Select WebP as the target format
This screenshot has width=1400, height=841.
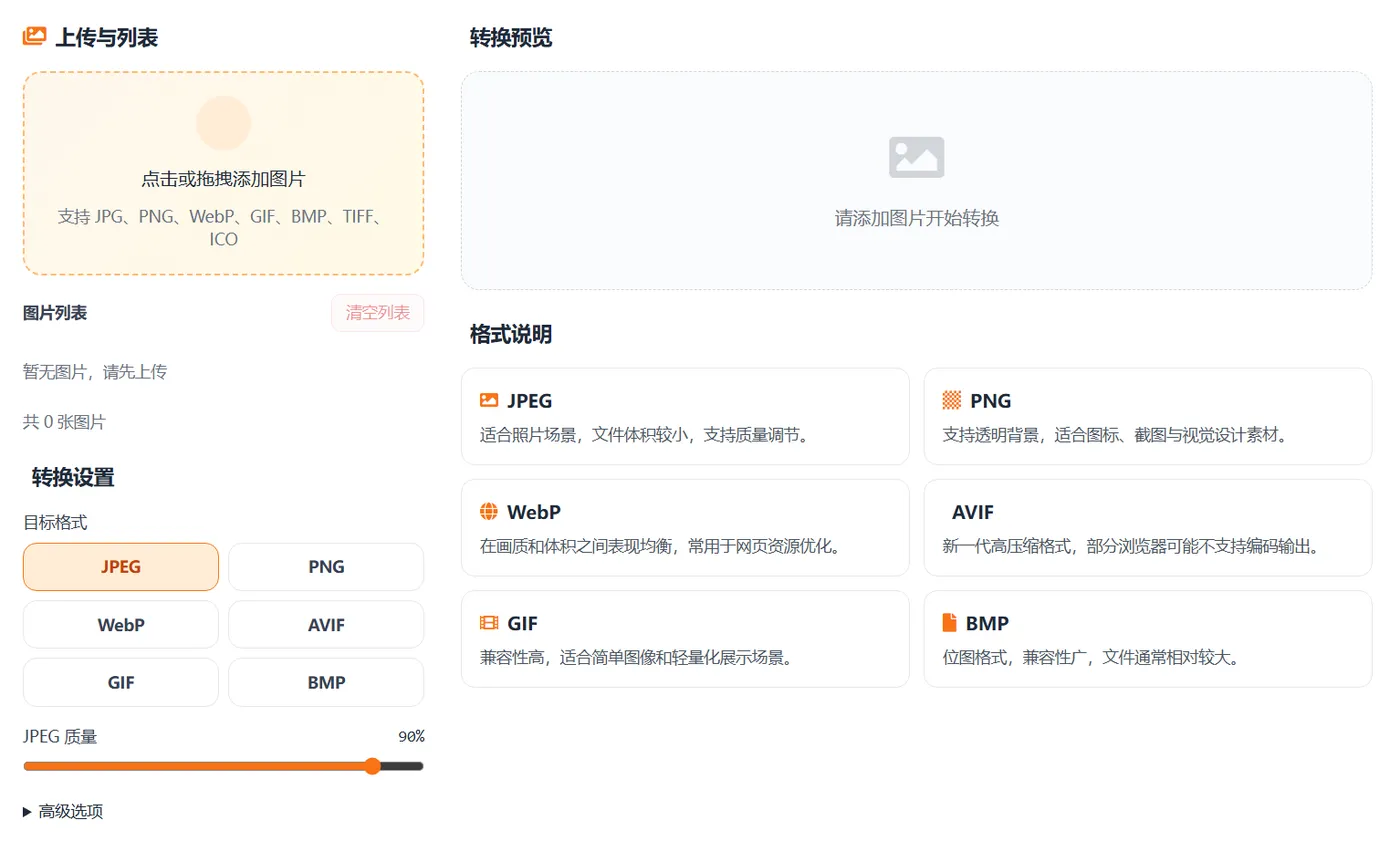[120, 624]
